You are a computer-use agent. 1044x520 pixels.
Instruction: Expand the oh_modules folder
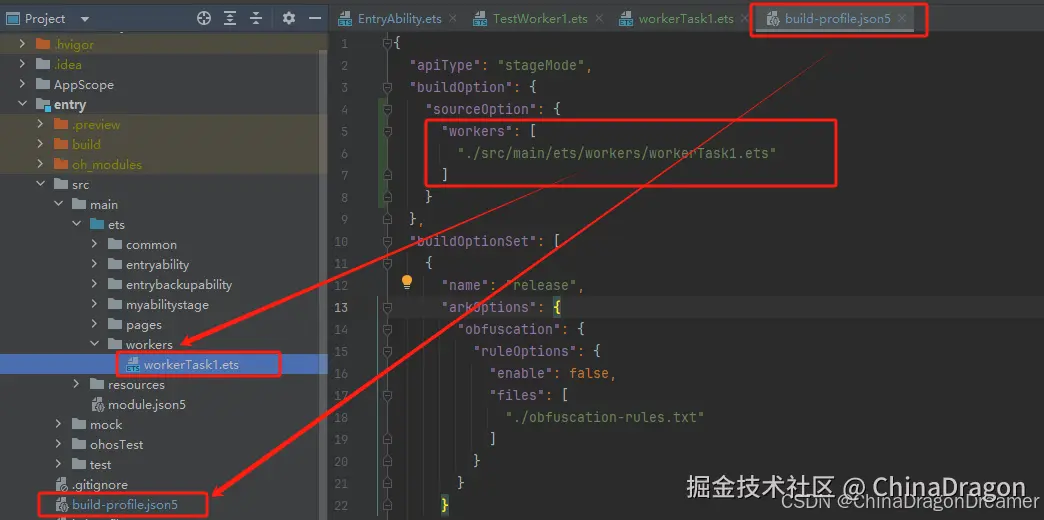pos(41,164)
